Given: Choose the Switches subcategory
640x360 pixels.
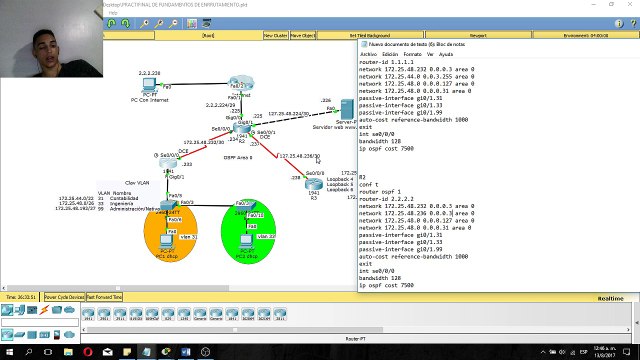Looking at the screenshot, I should click(20, 335).
